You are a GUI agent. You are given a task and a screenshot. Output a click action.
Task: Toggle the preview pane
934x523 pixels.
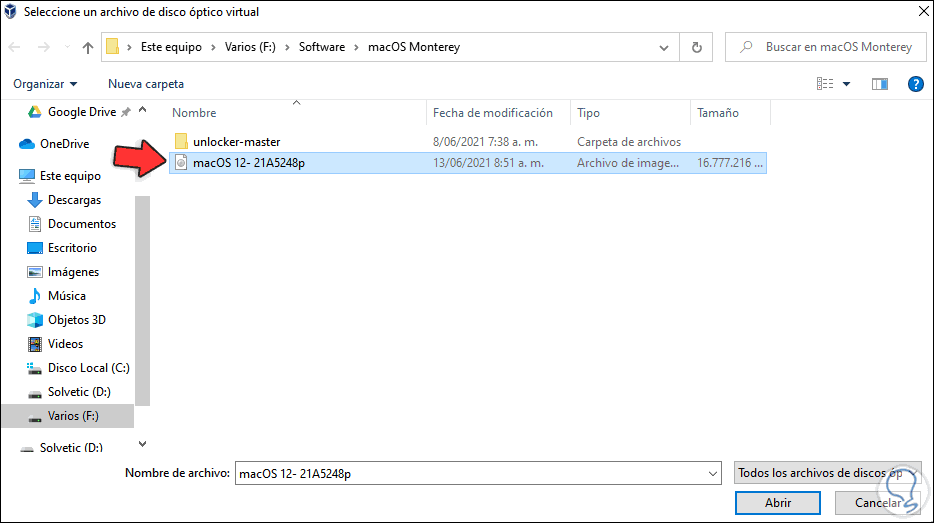880,84
